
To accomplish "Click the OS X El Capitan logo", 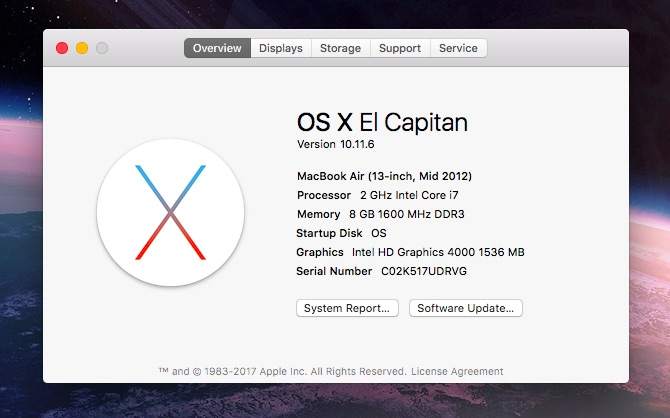I will tap(170, 212).
